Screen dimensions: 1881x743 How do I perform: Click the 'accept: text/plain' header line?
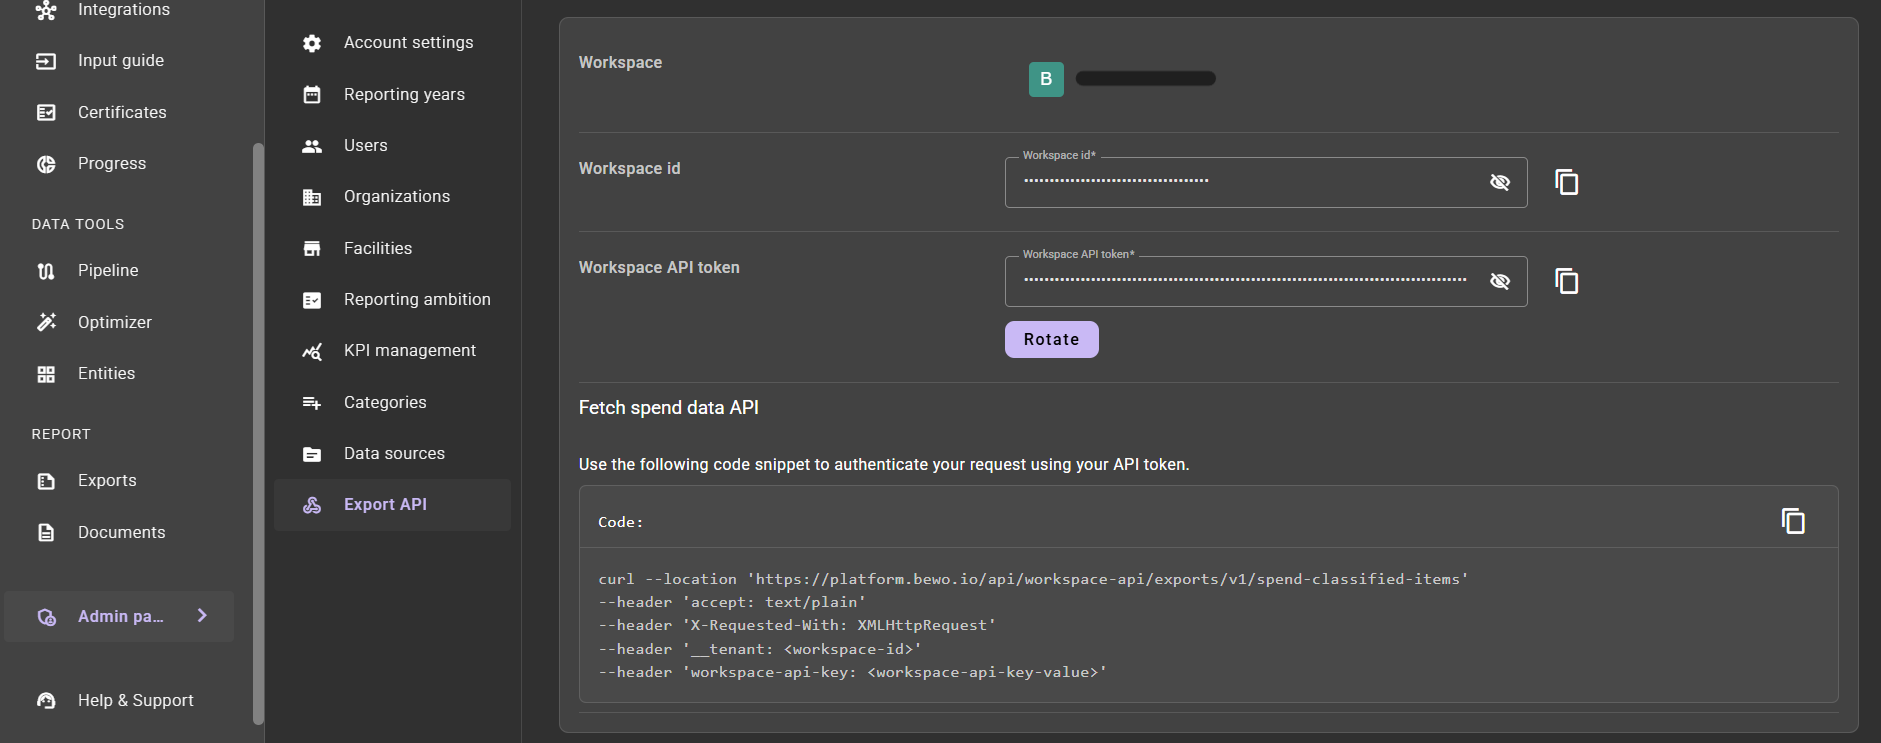click(x=732, y=602)
